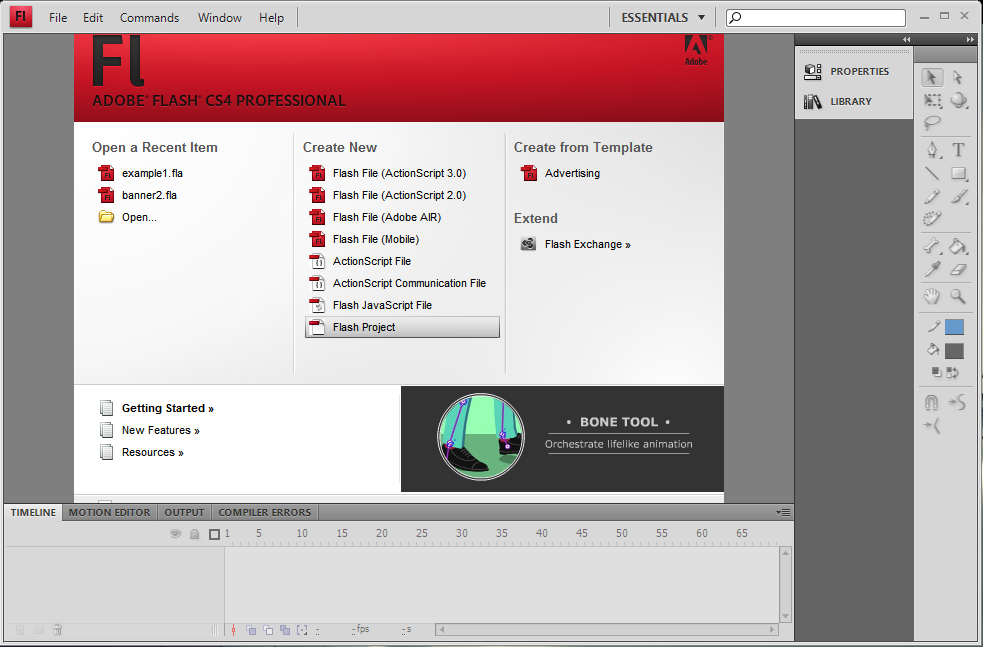Select the Bone tool in toolbar
The image size is (983, 647).
click(x=932, y=246)
